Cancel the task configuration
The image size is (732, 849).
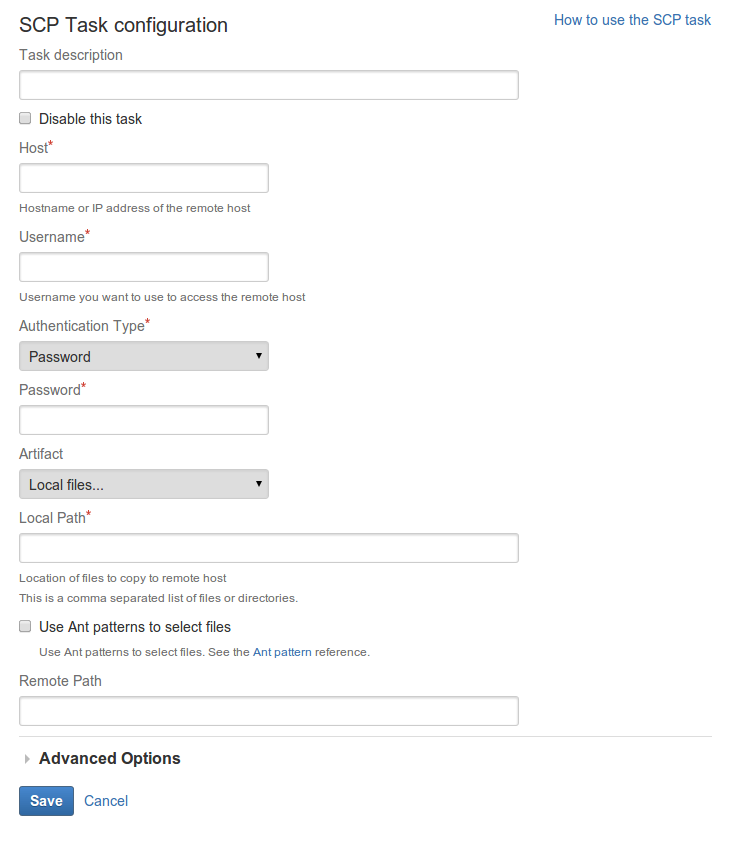[x=106, y=801]
